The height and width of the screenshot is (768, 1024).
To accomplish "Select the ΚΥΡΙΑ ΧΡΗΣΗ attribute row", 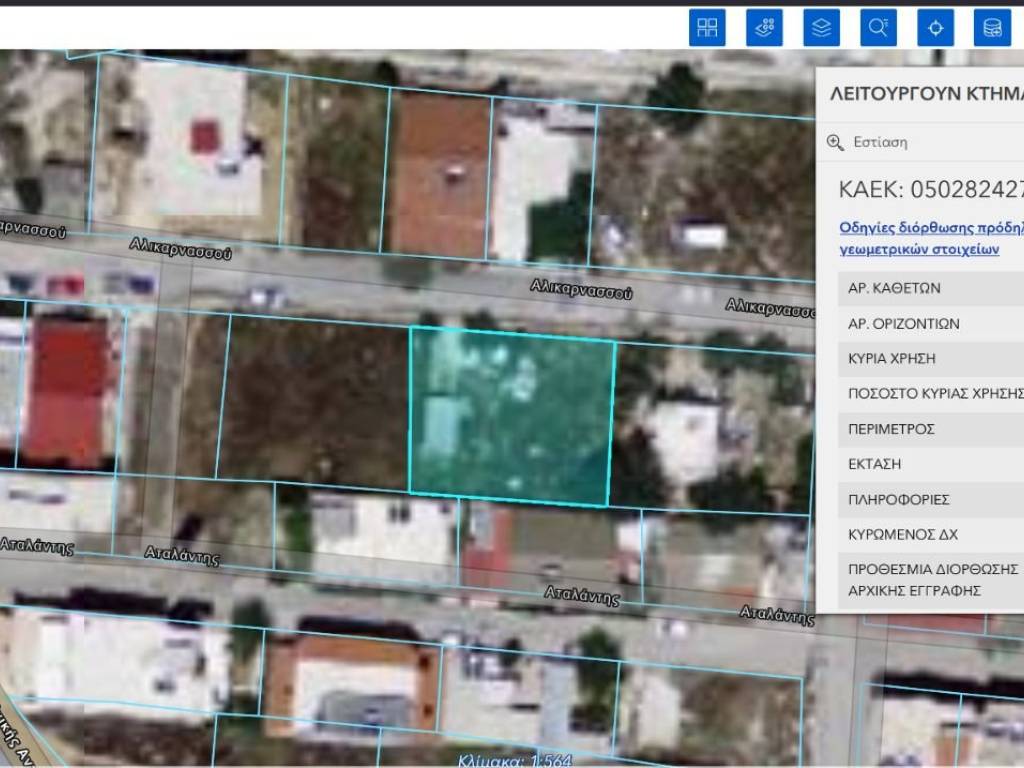I will (930, 358).
